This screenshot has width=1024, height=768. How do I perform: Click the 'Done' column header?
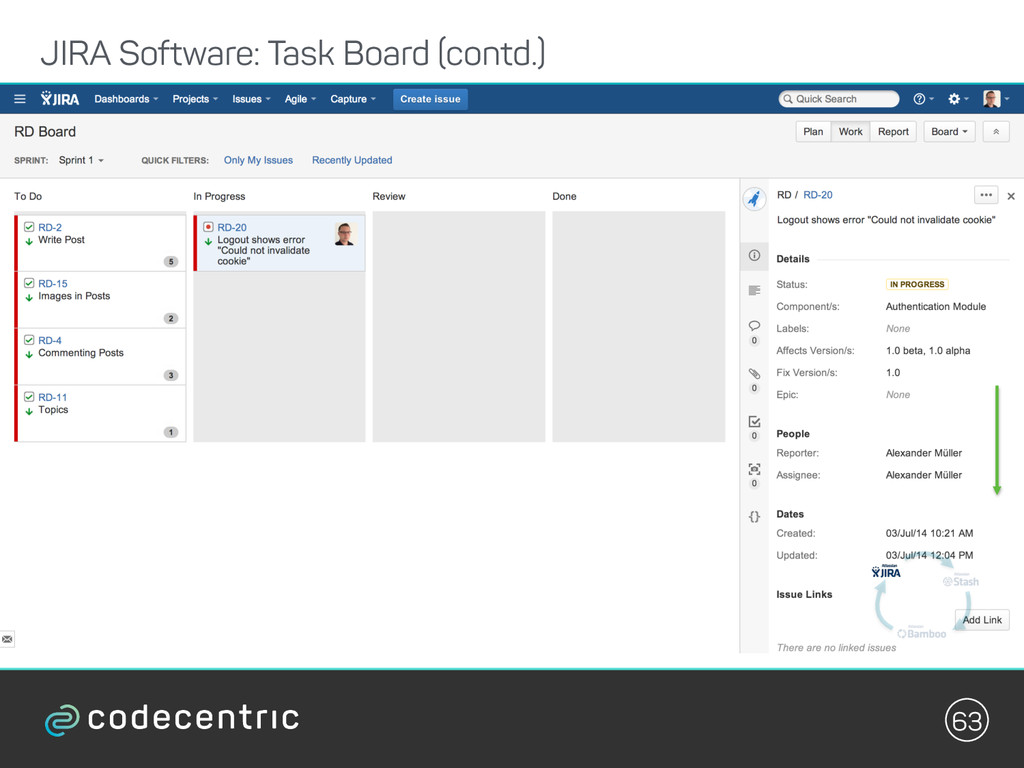[x=564, y=196]
